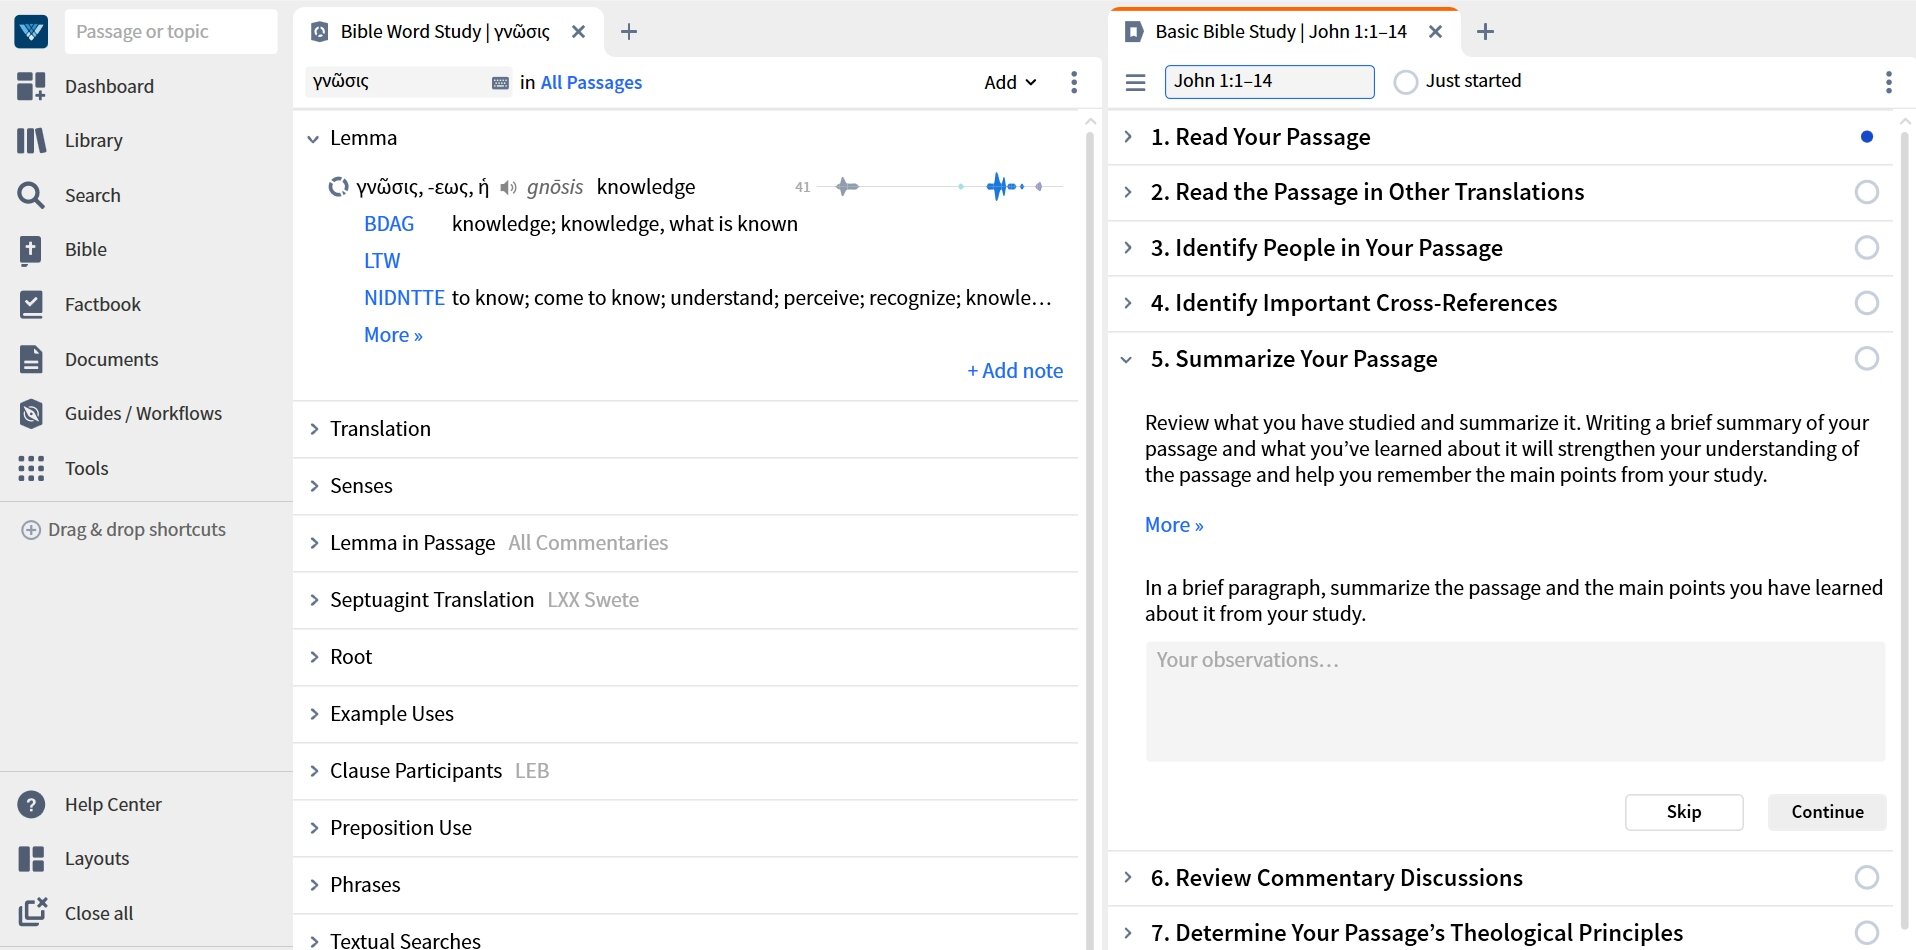This screenshot has width=1916, height=950.
Task: Open the BDAG lexicon entry
Action: coord(388,223)
